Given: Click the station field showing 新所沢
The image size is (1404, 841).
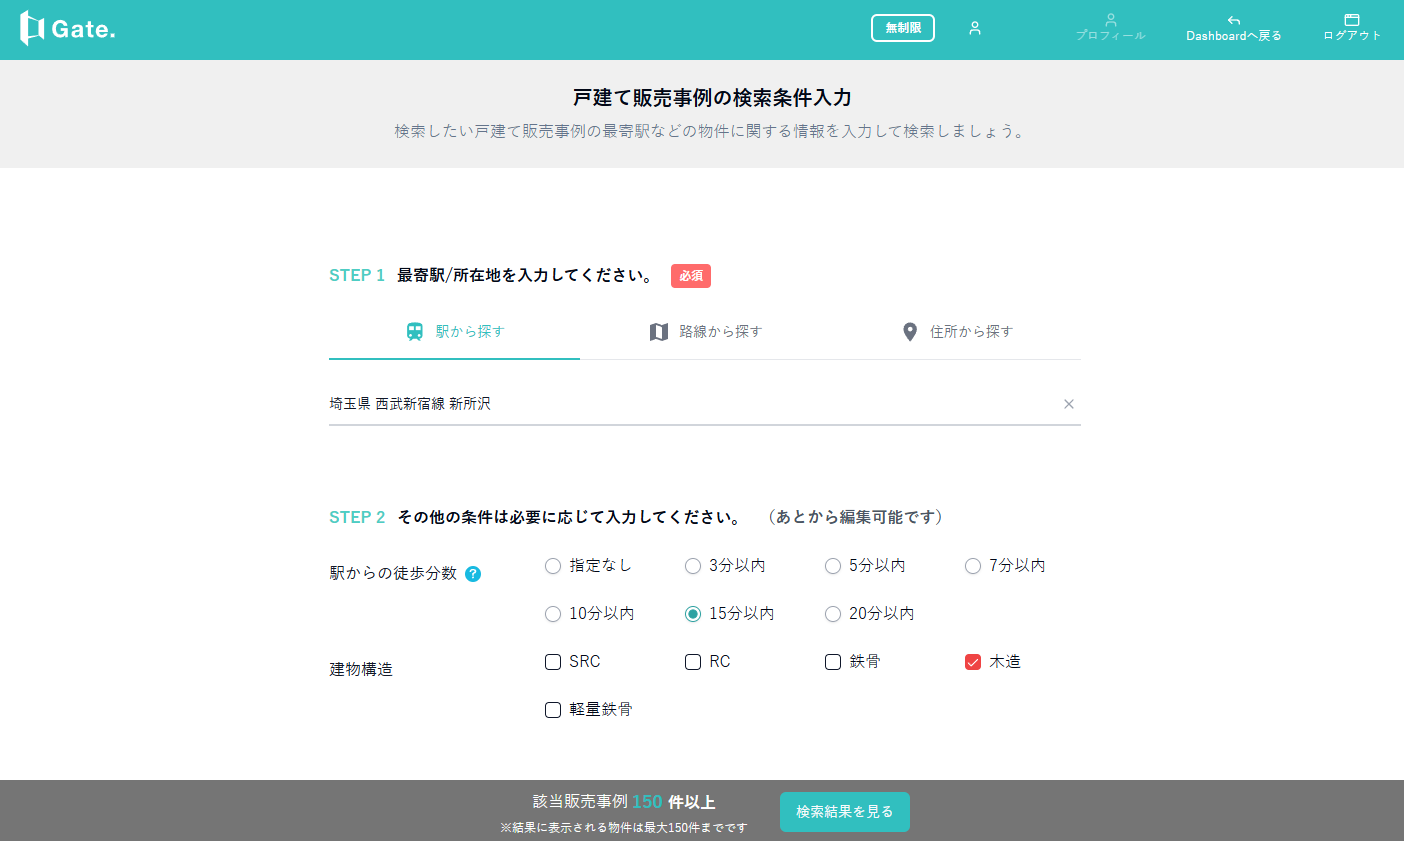Looking at the screenshot, I should point(690,404).
